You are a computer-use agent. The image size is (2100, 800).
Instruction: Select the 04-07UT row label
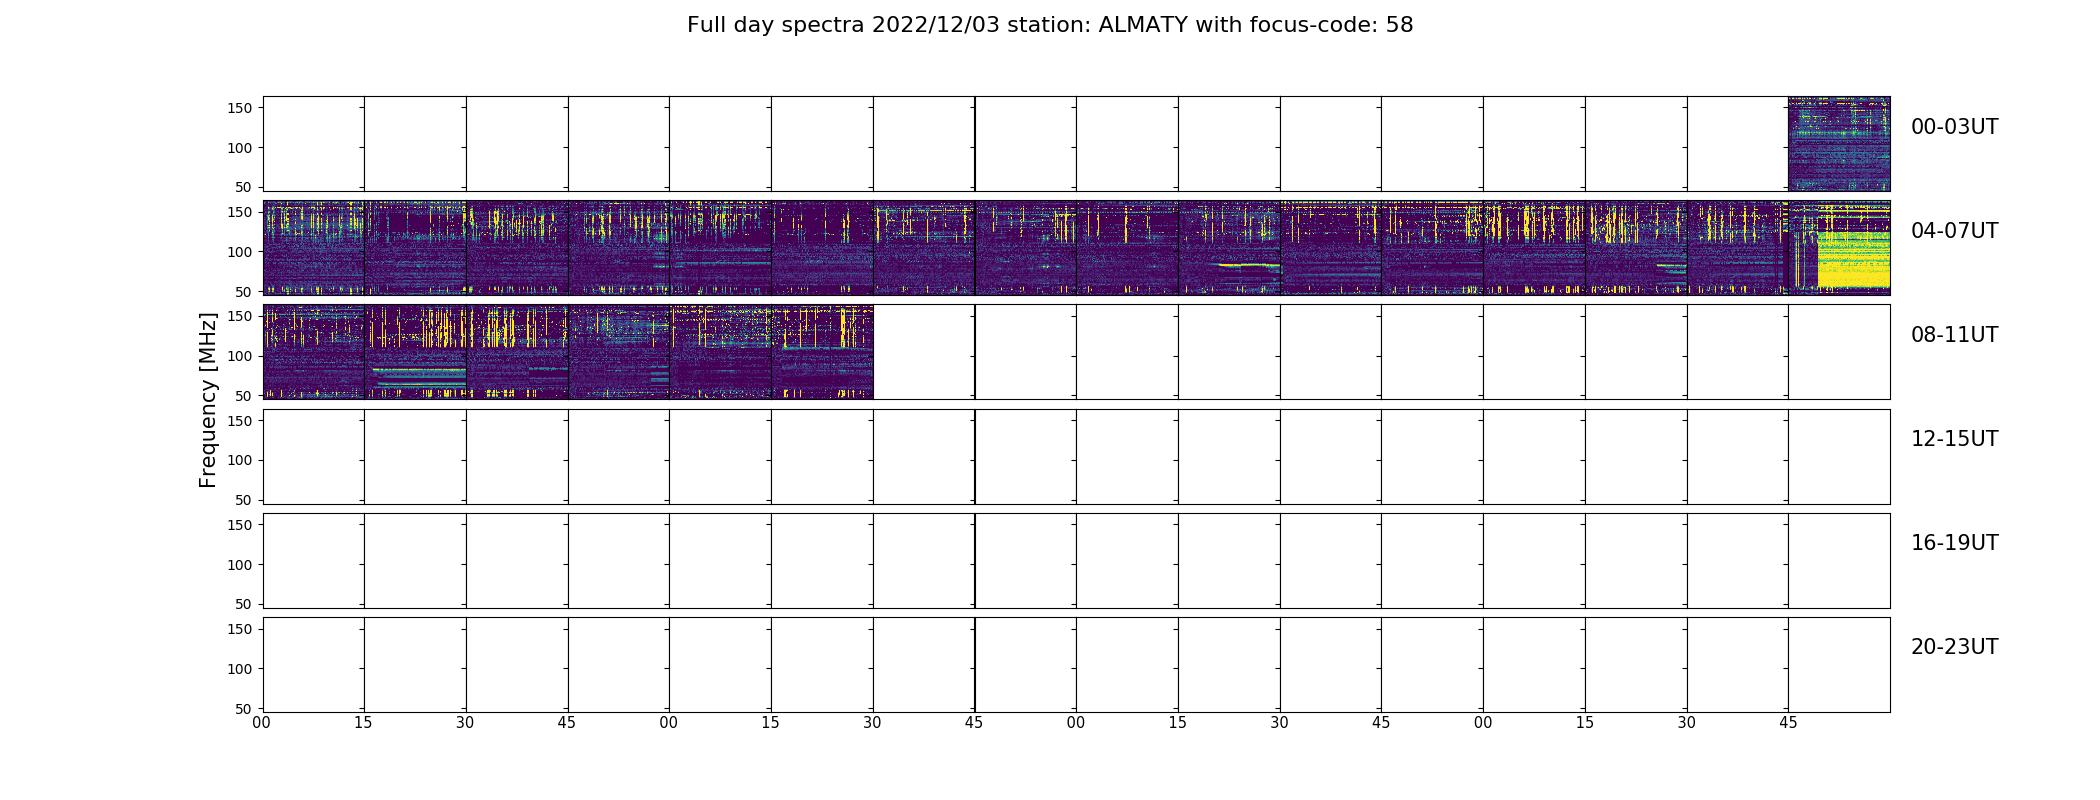click(x=1954, y=231)
